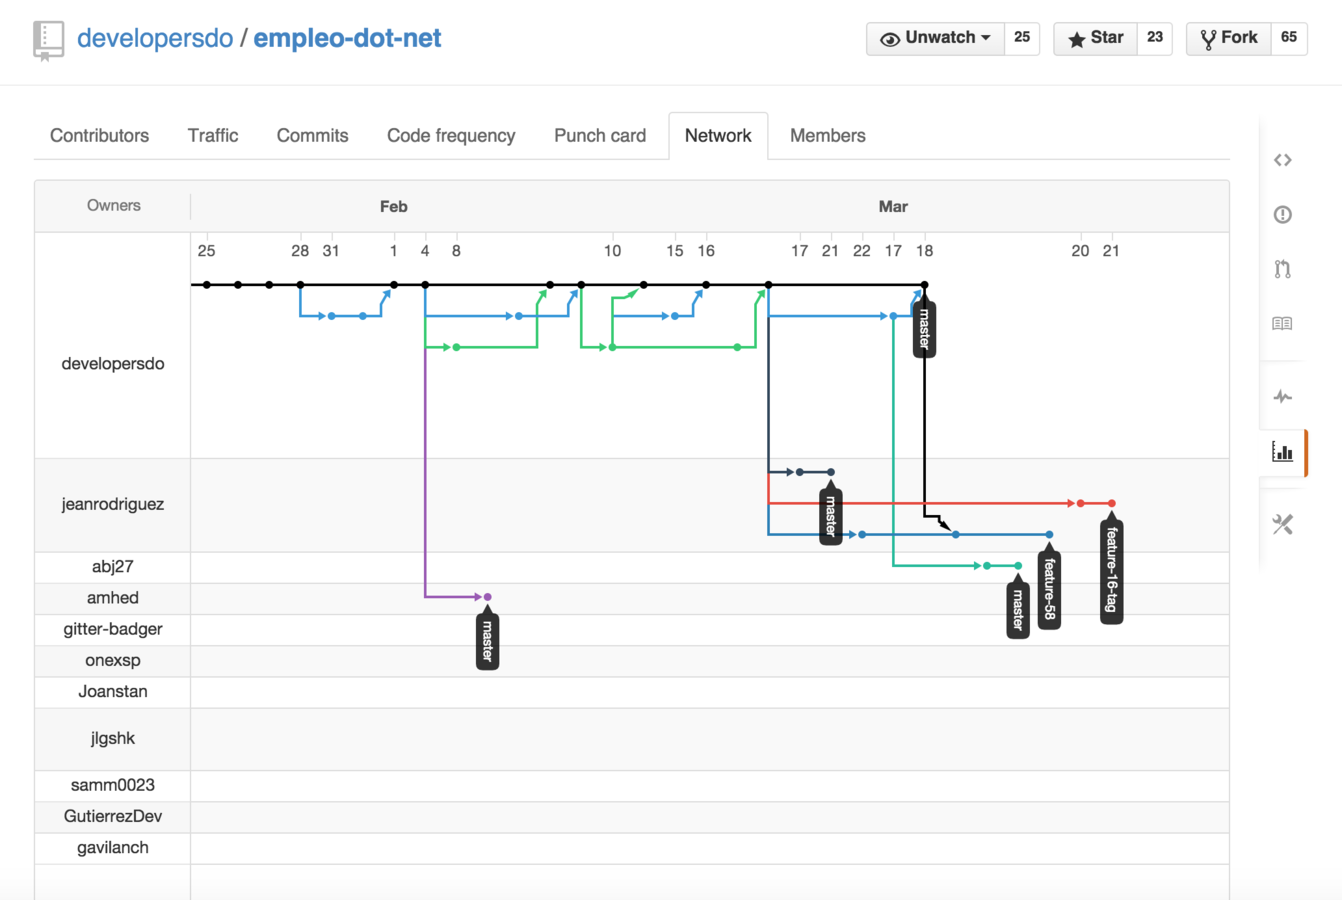Select the Network tab
Viewport: 1342px width, 900px height.
click(718, 136)
